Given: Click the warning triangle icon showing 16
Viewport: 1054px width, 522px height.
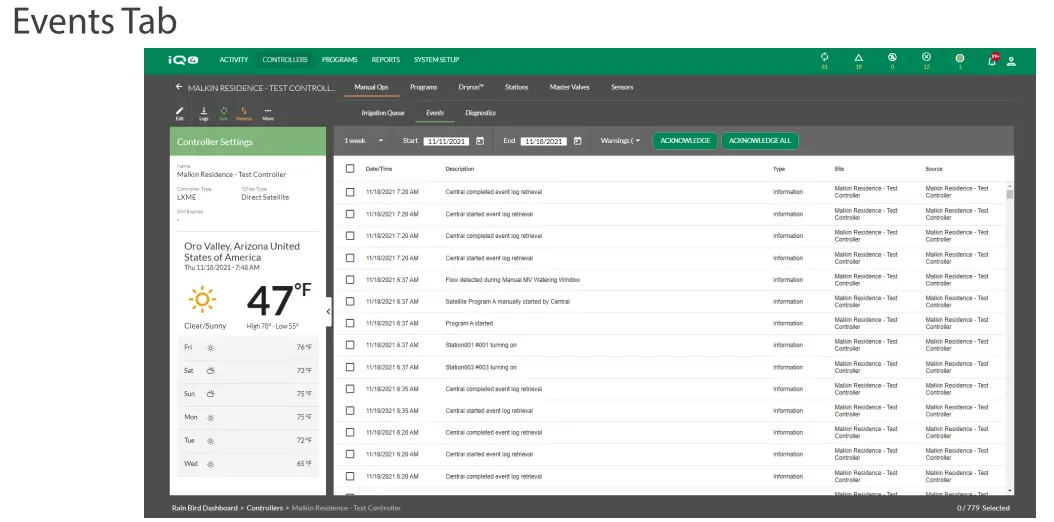Looking at the screenshot, I should [858, 58].
